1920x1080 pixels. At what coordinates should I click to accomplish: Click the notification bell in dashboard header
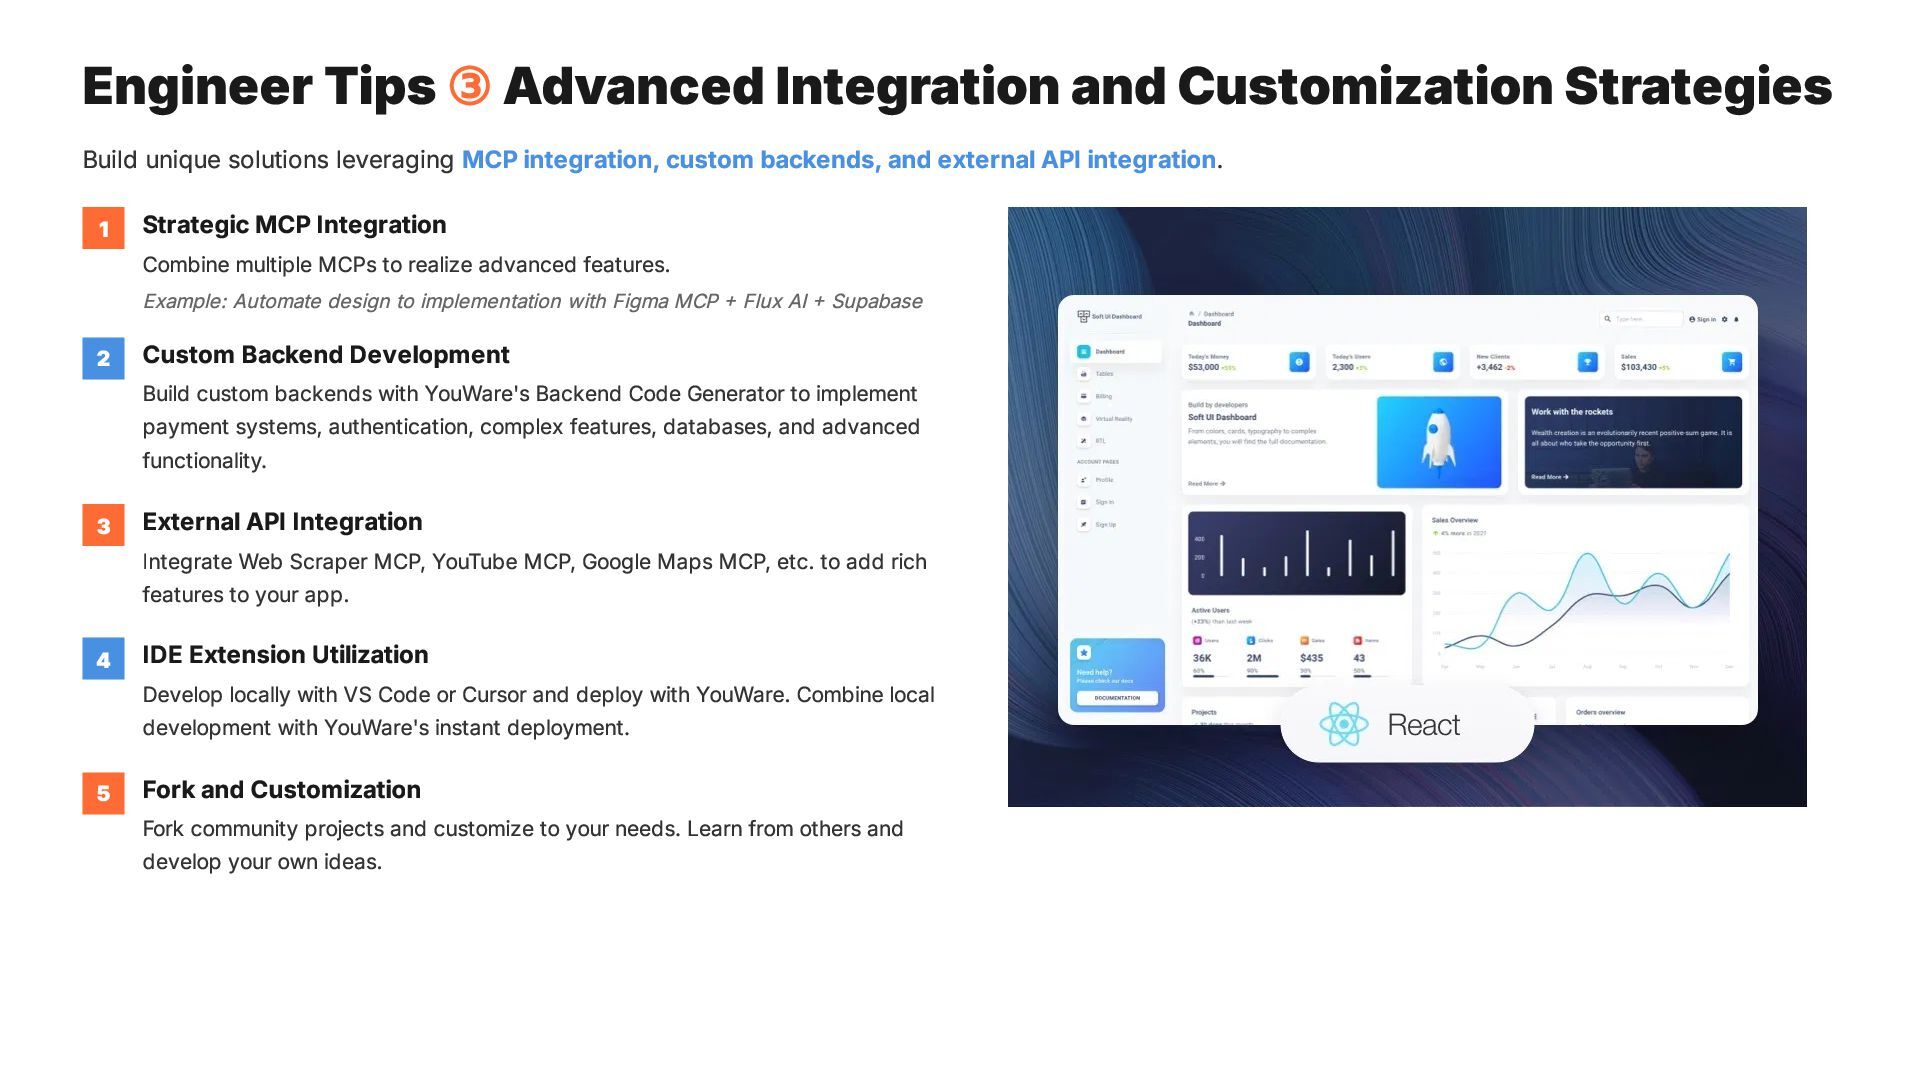point(1737,319)
